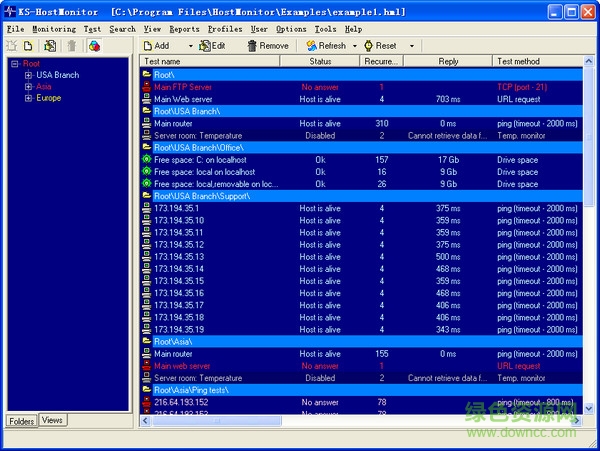Click the folder icon beside Root\USA Branch\Office\
600x451 pixels.
[x=147, y=147]
